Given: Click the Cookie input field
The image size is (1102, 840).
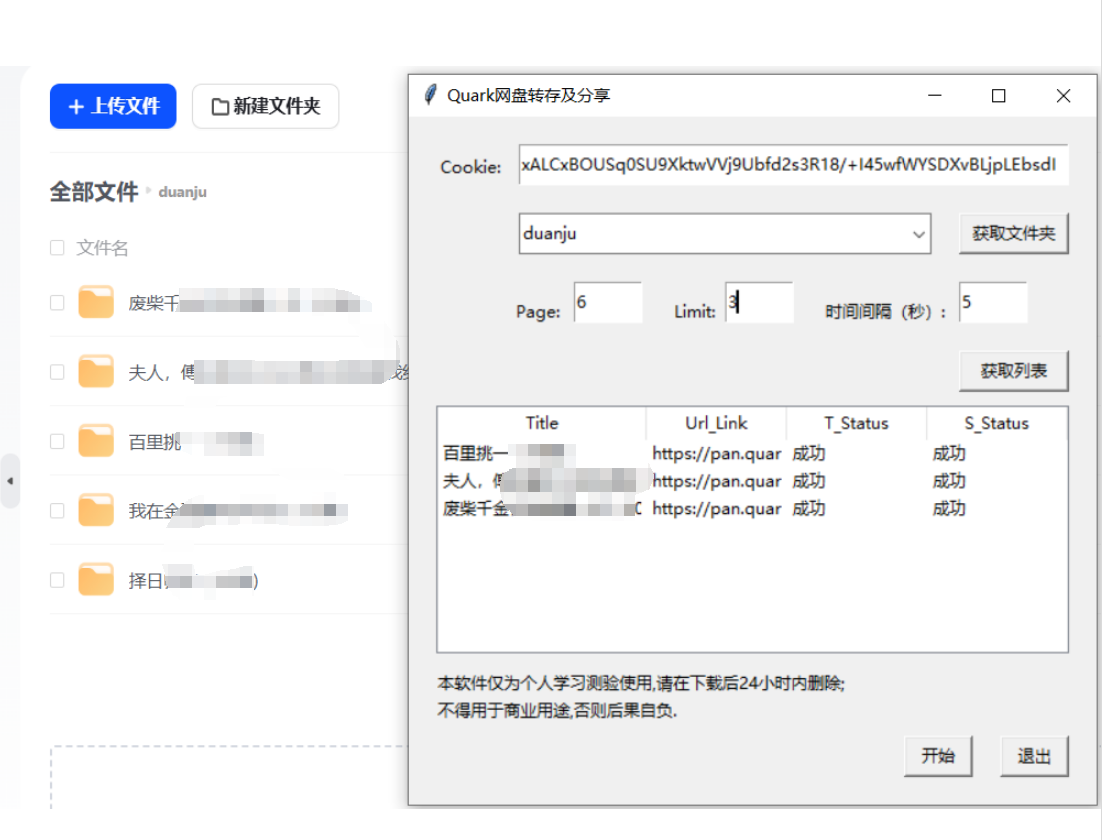Looking at the screenshot, I should click(793, 164).
